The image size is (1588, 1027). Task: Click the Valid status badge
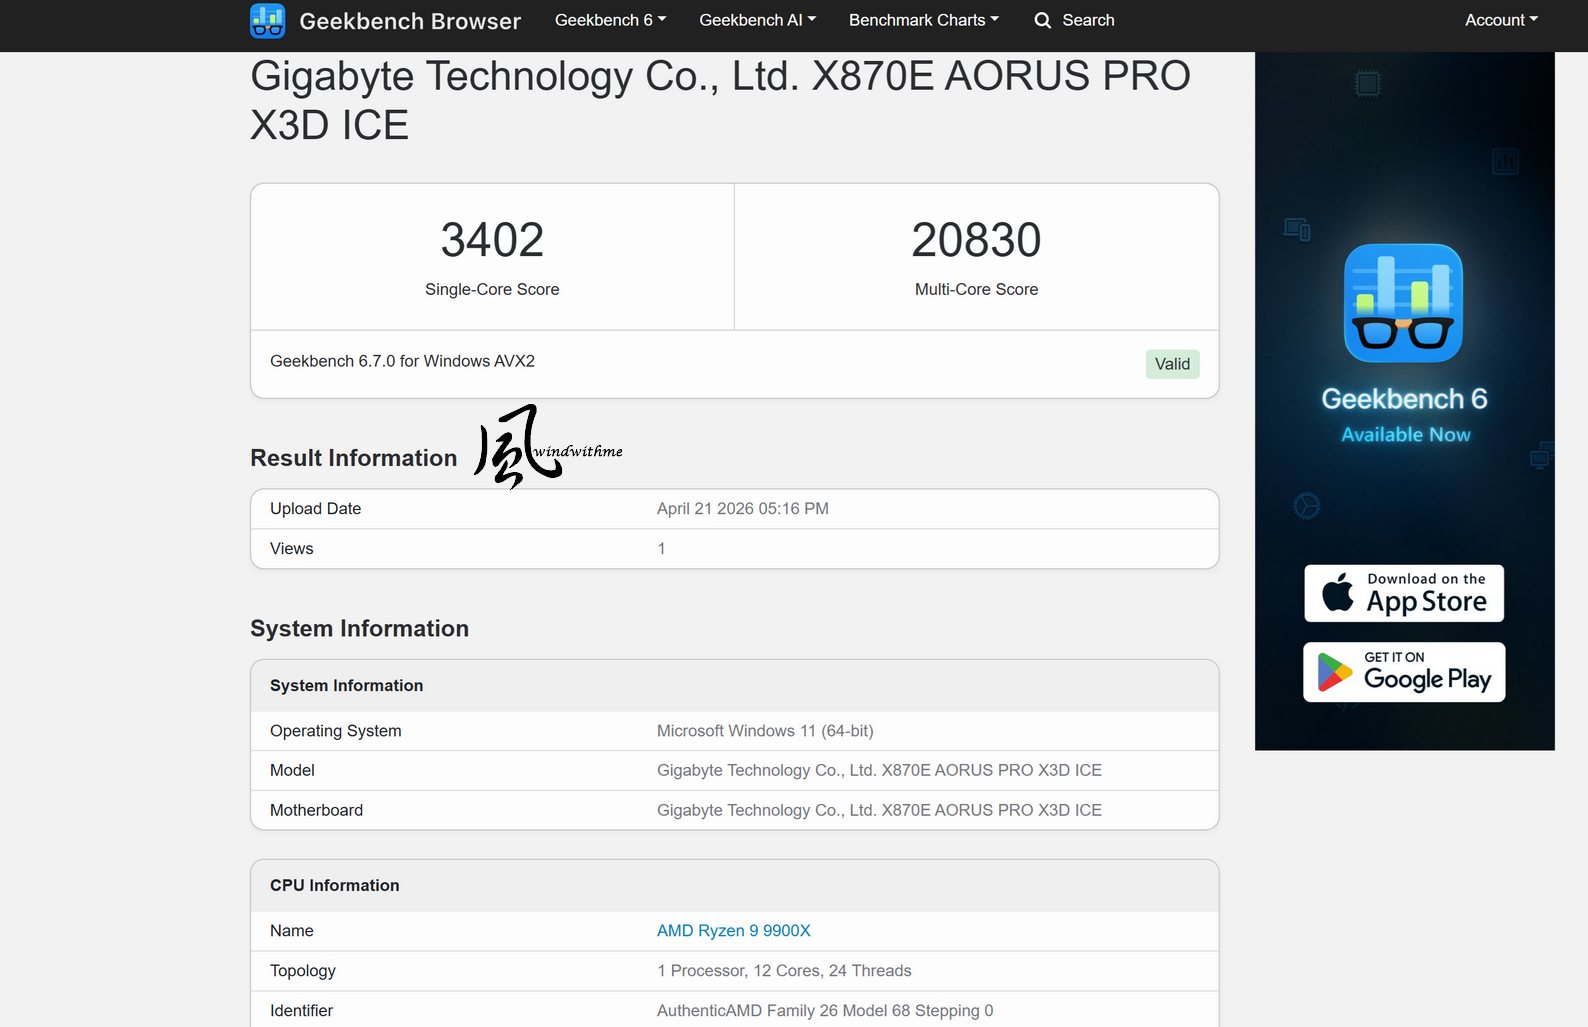tap(1172, 364)
